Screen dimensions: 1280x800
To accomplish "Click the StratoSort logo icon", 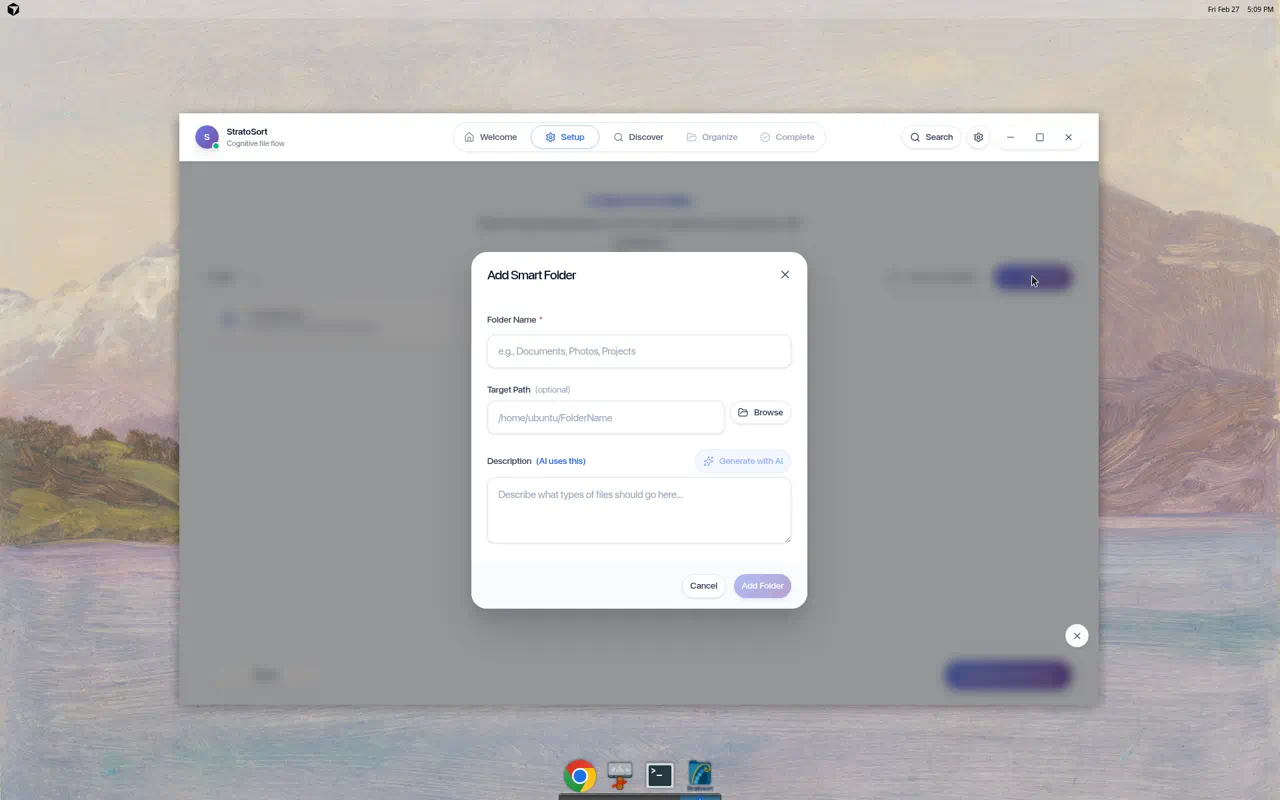I will click(206, 136).
